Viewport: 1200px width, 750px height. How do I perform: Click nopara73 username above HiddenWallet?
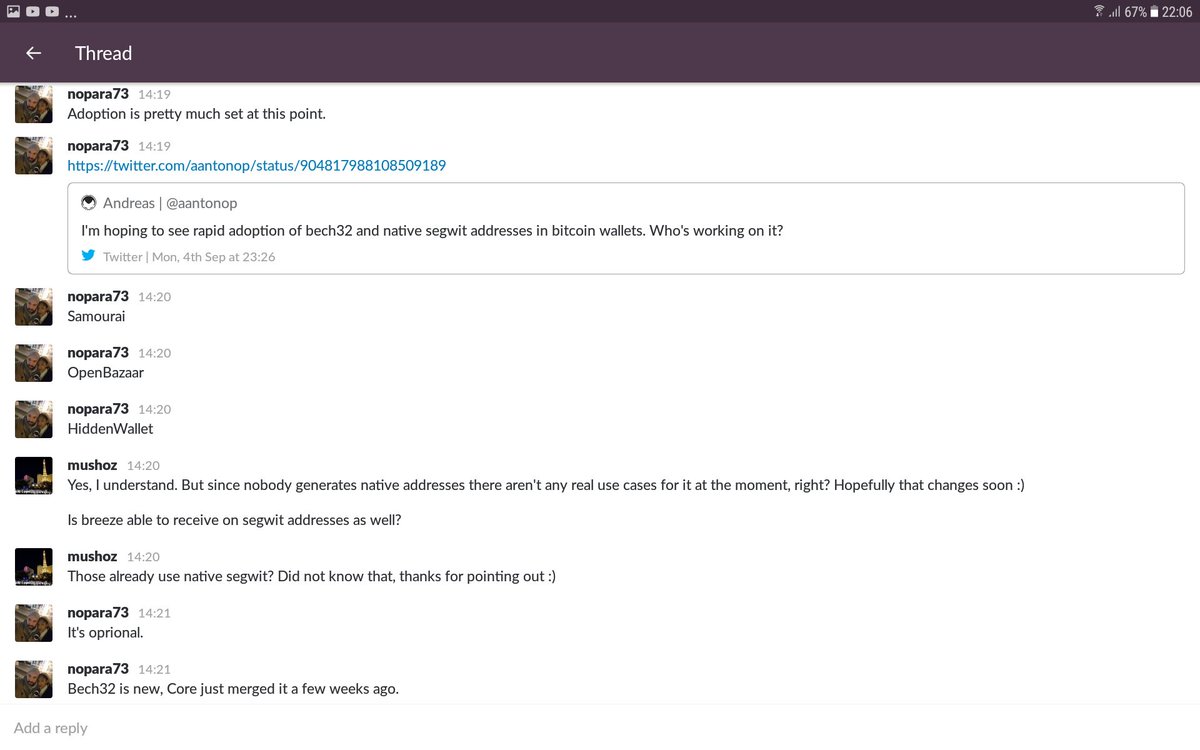pyautogui.click(x=98, y=408)
